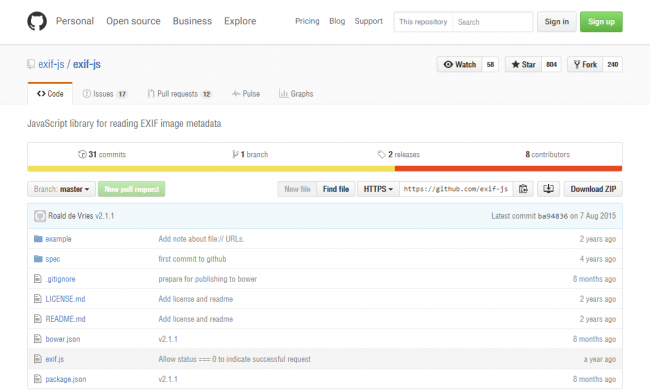Click the clone URL text field

click(456, 189)
